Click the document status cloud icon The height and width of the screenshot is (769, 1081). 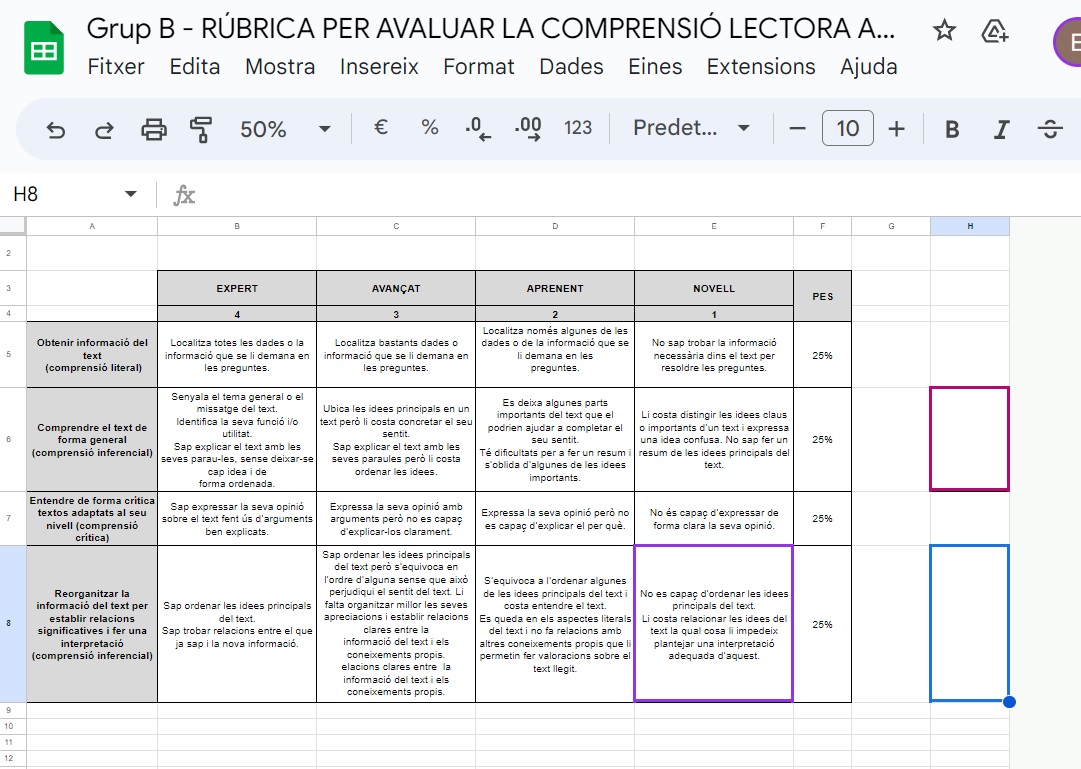997,31
